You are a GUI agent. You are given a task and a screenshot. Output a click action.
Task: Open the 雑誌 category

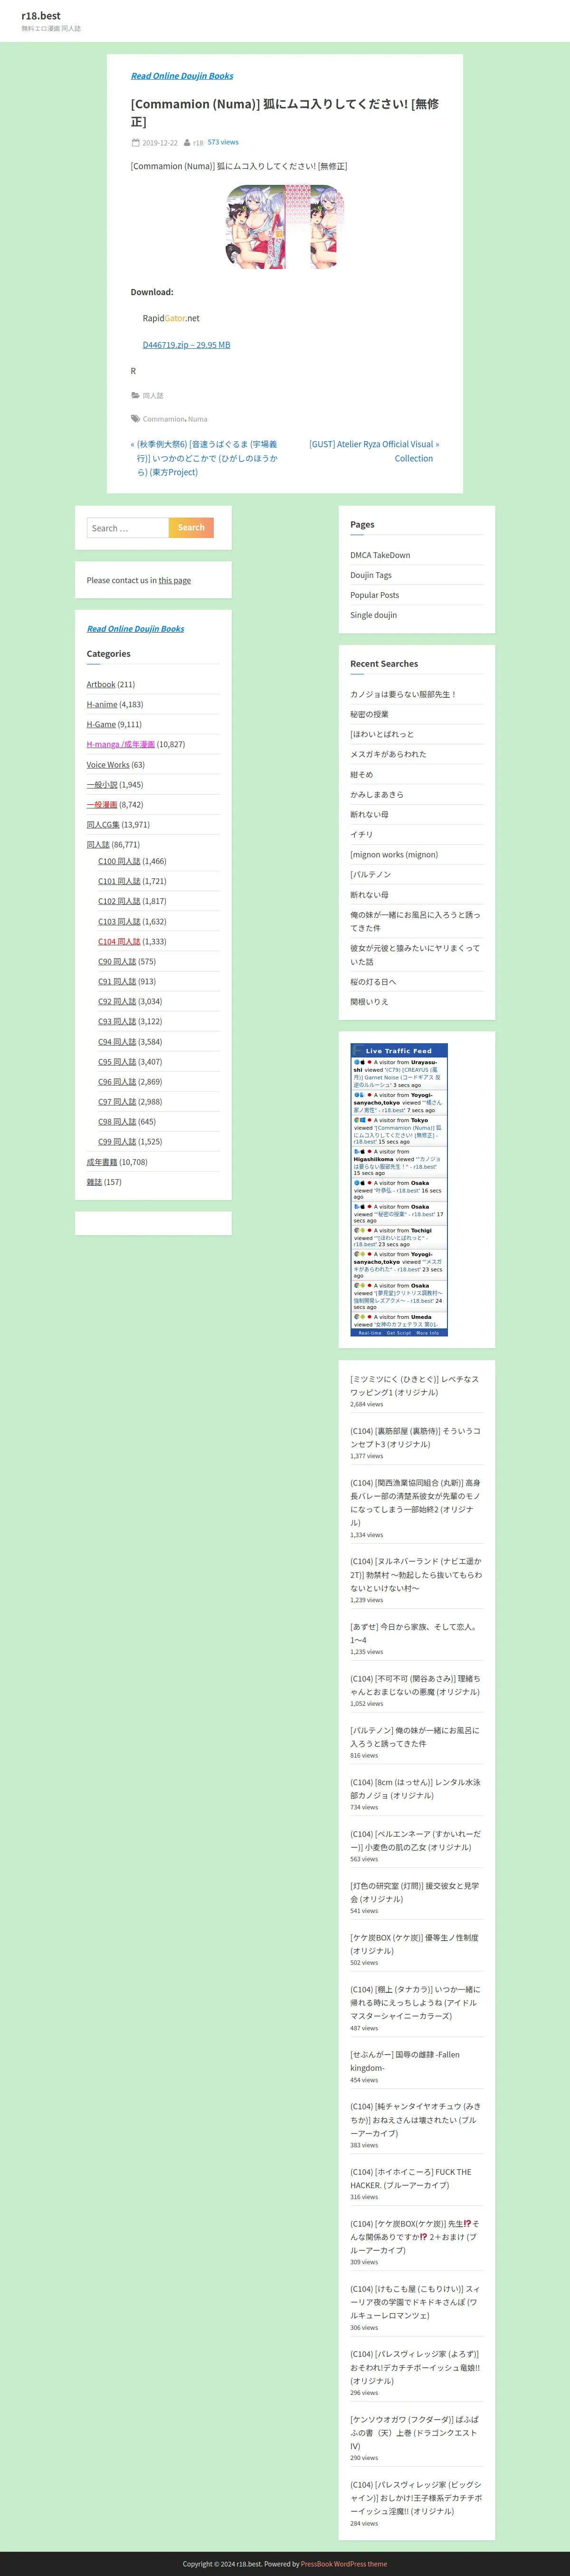pyautogui.click(x=94, y=1182)
